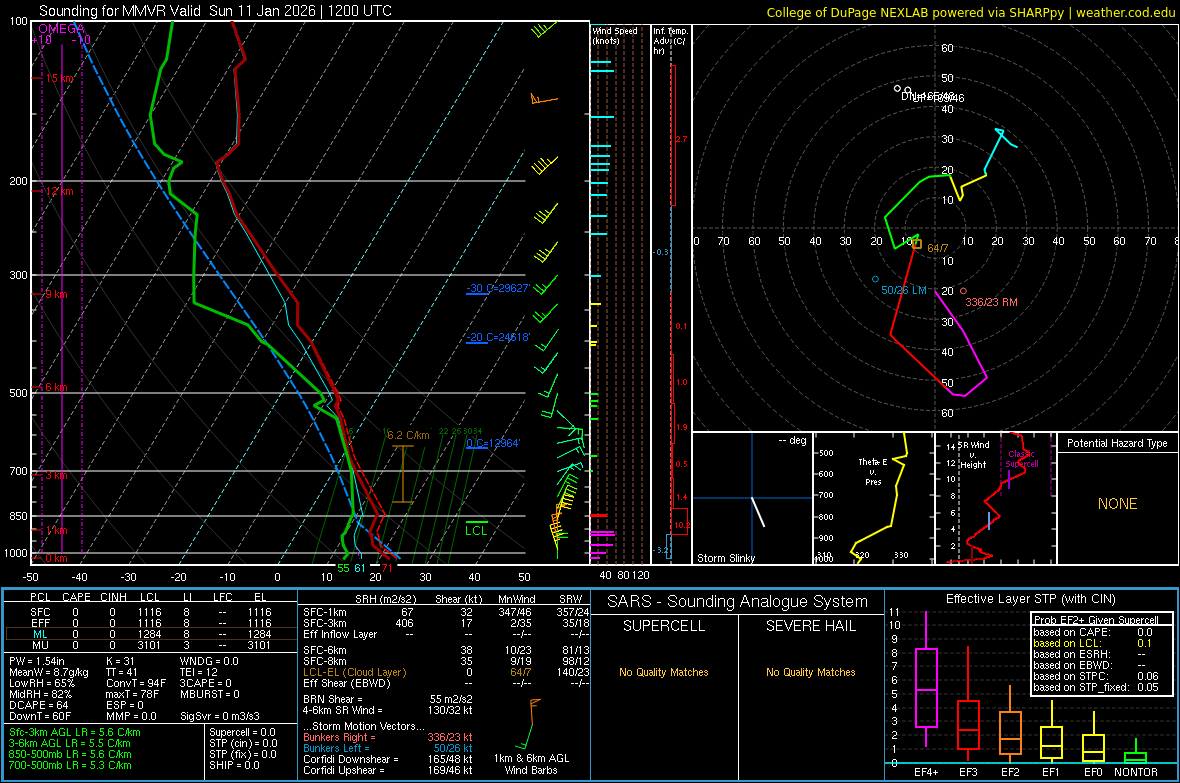This screenshot has width=1180, height=783.
Task: Click the '336/23 RM' hodograph label
Action: coord(991,302)
